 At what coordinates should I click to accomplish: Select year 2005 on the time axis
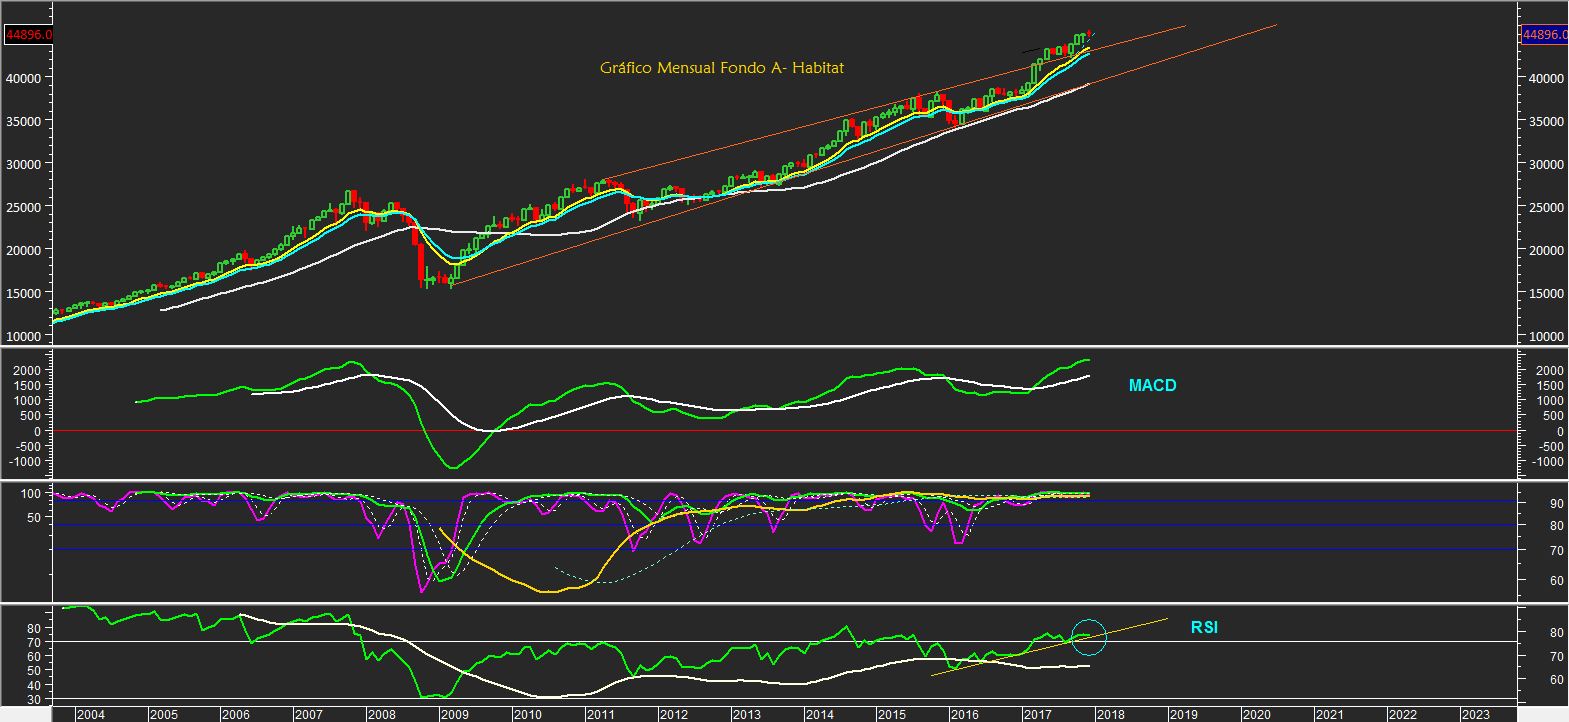pos(164,714)
